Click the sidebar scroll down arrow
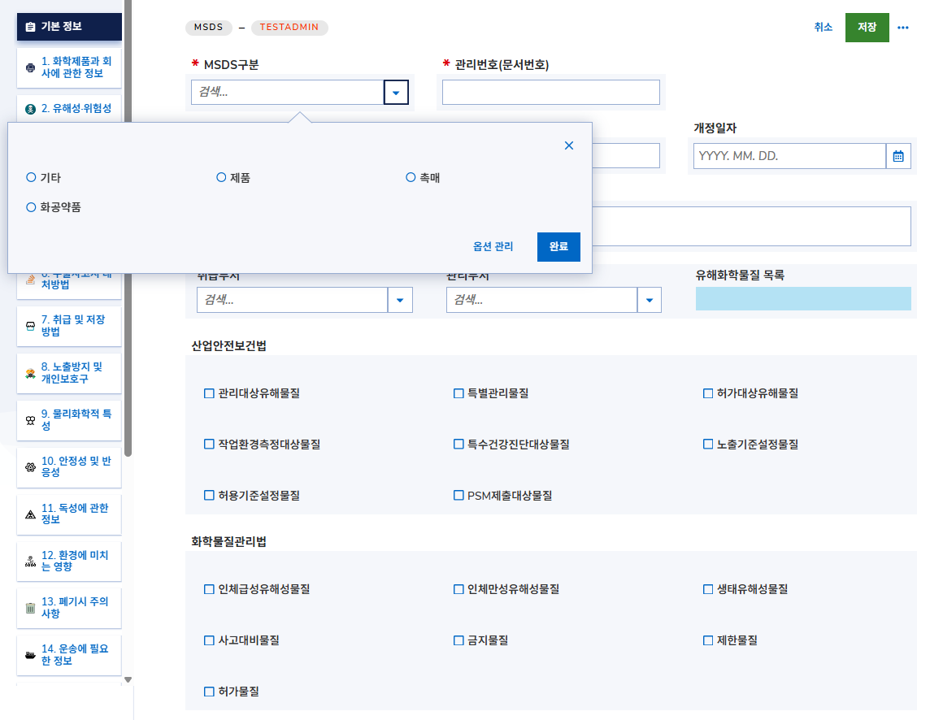Viewport: 930px width, 720px height. pos(128,680)
